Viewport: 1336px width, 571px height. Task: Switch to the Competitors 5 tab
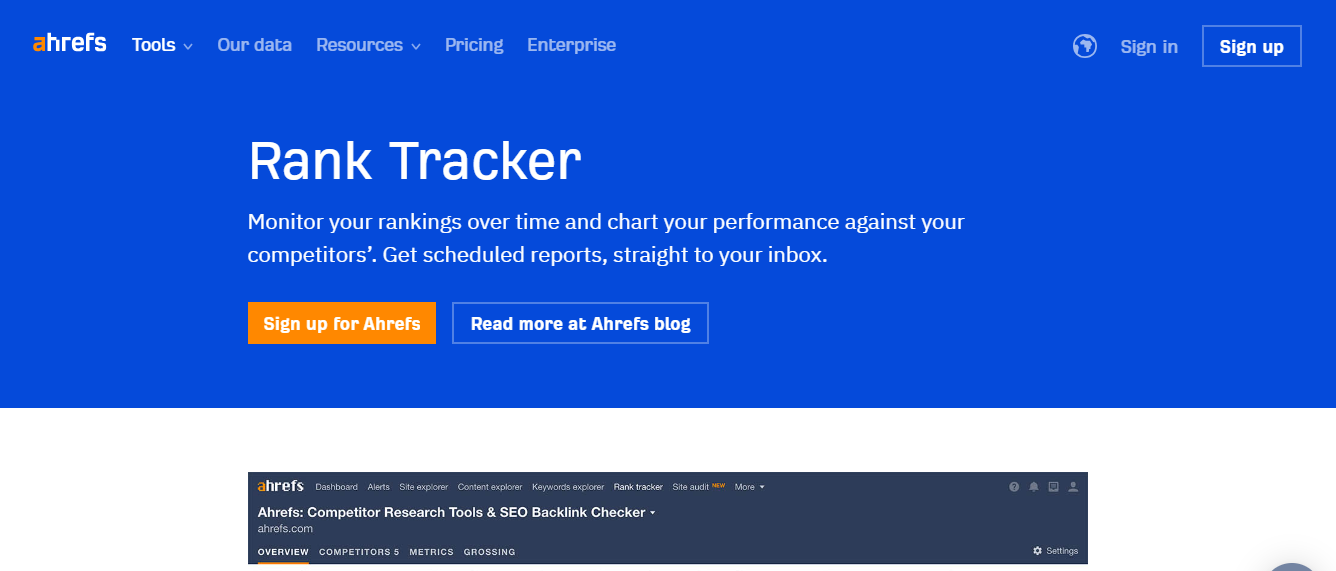[359, 552]
